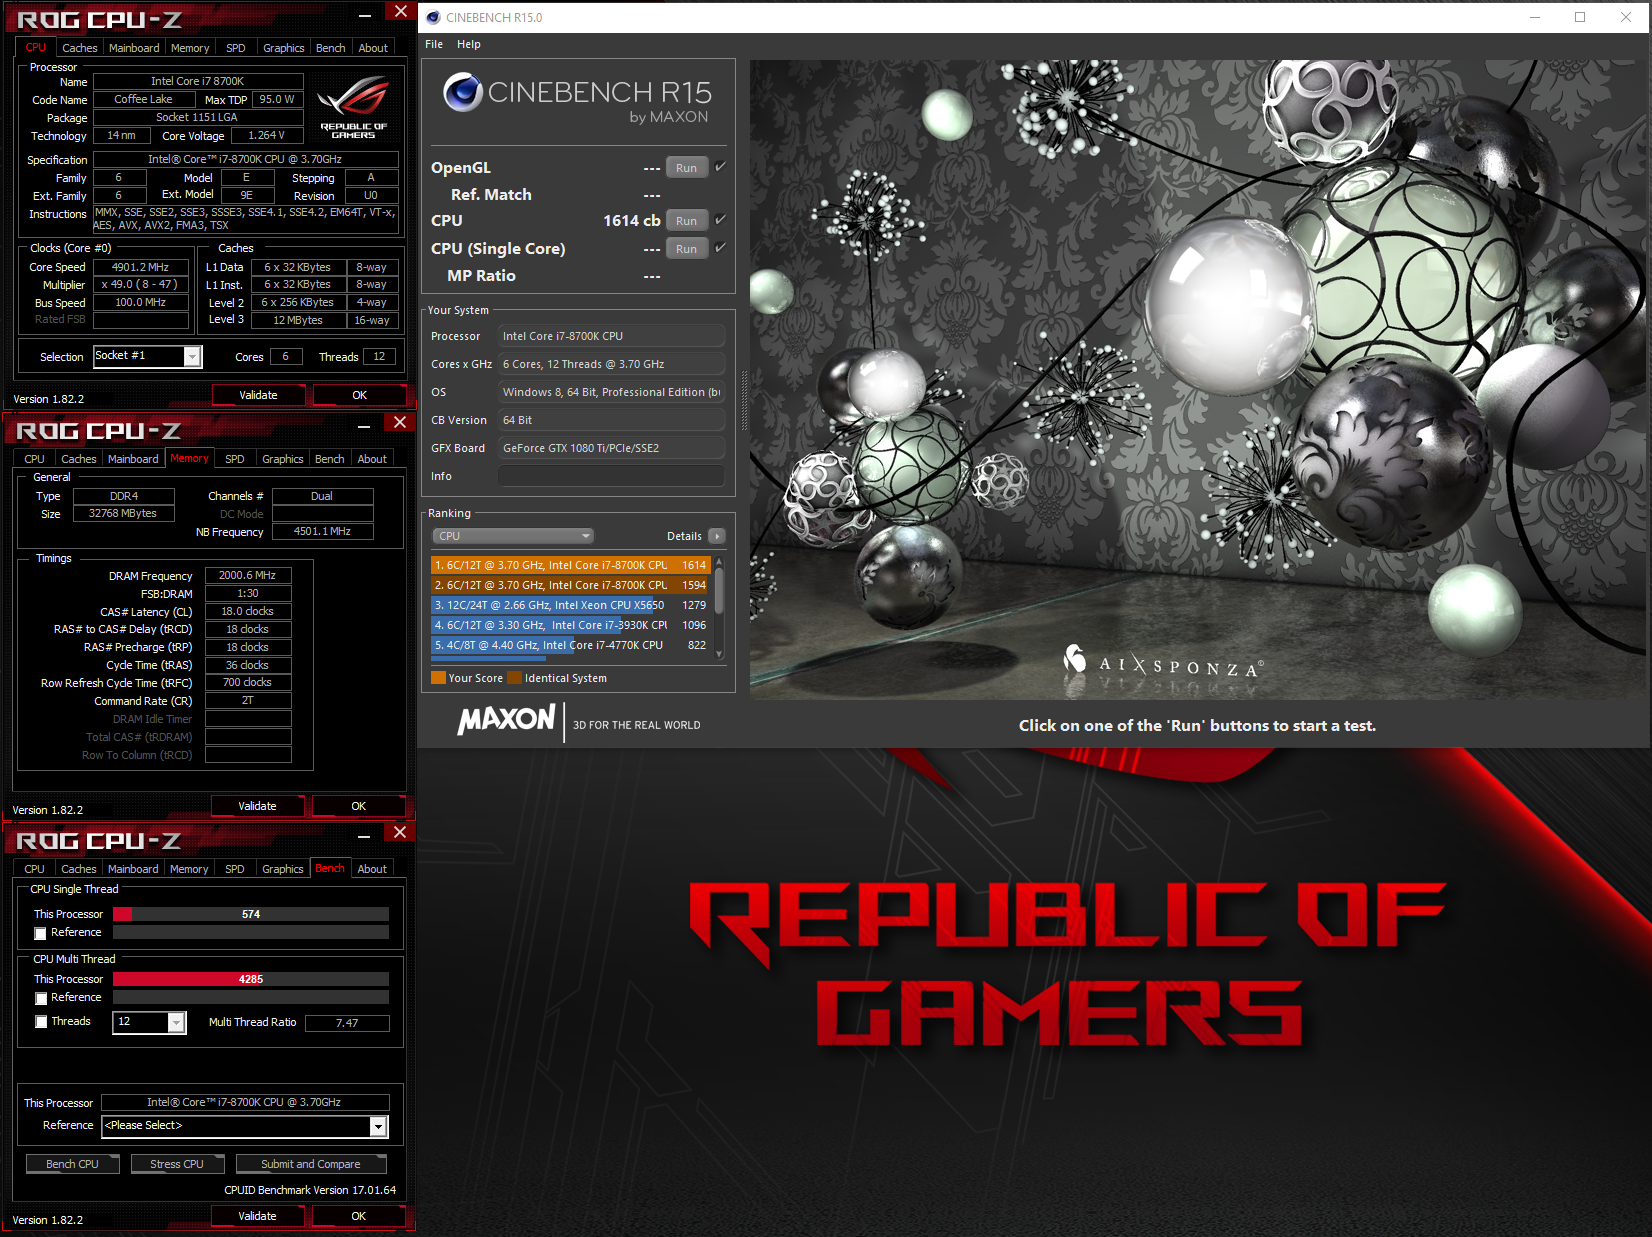The height and width of the screenshot is (1237, 1652).
Task: Click Stress CPU button
Action: point(177,1164)
